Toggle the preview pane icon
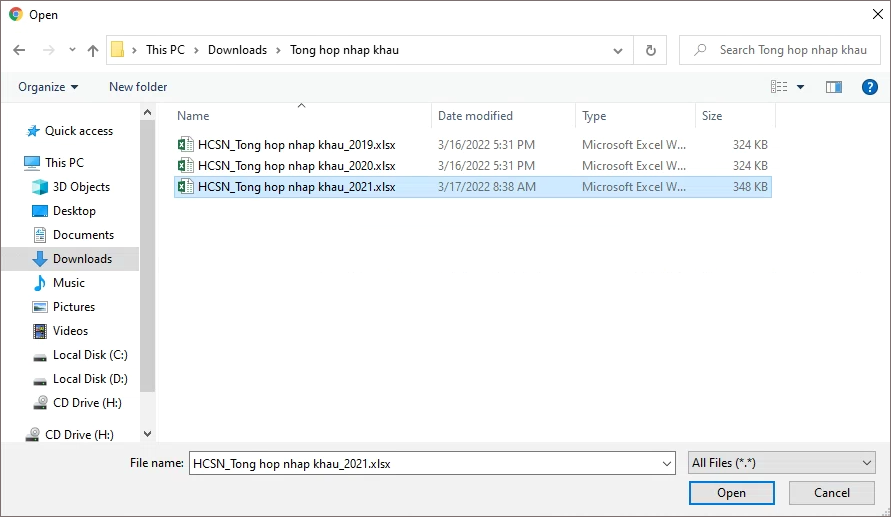 (x=833, y=87)
